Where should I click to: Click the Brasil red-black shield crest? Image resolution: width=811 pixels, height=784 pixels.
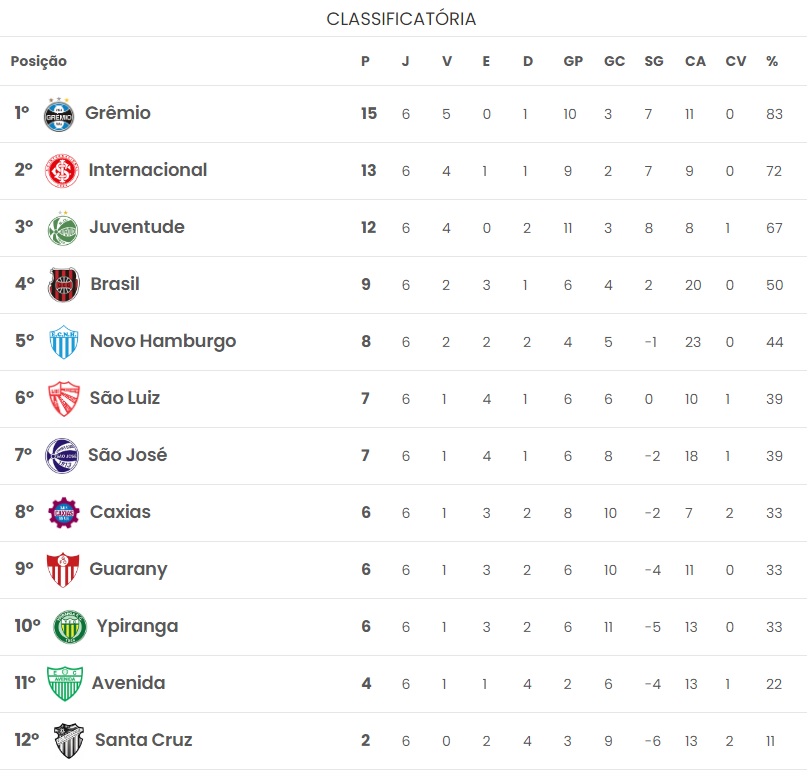(64, 284)
